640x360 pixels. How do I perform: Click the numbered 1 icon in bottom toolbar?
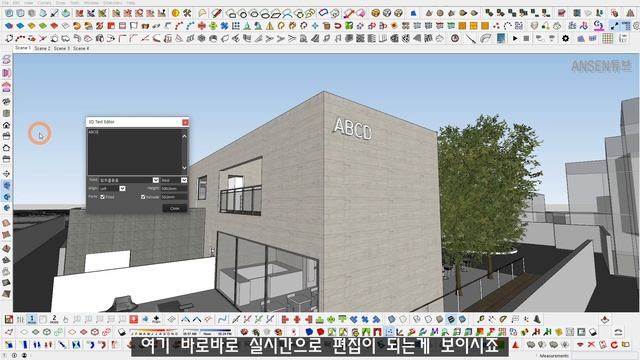32,319
